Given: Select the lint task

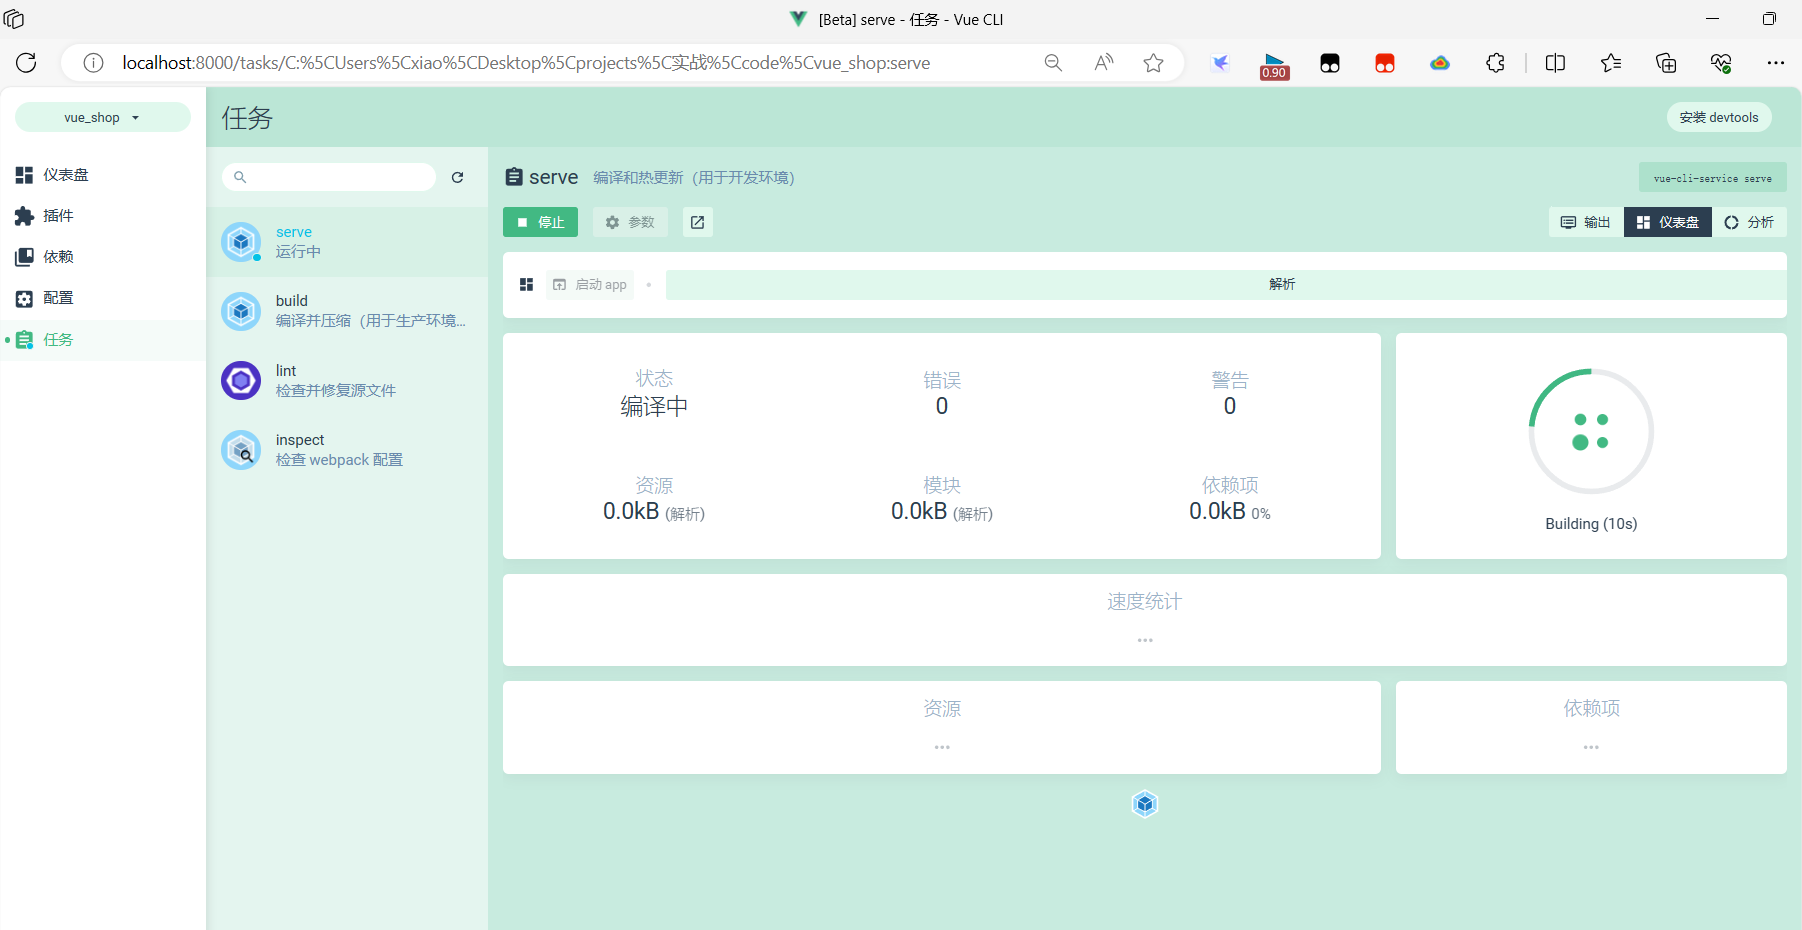Looking at the screenshot, I should pos(347,381).
